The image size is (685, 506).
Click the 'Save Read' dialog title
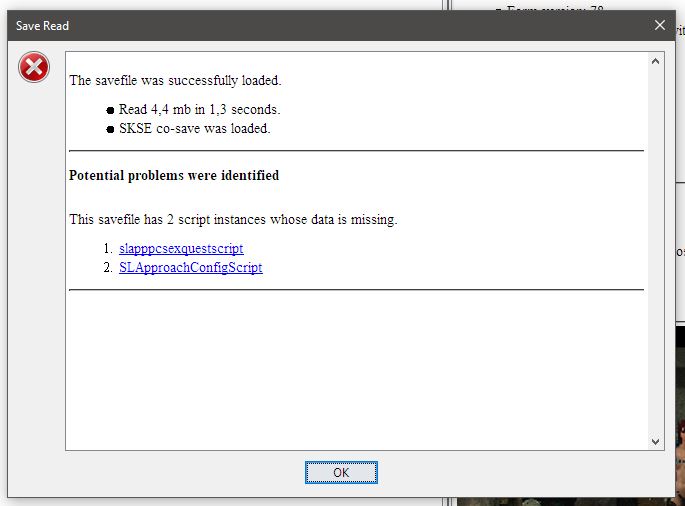pos(42,26)
